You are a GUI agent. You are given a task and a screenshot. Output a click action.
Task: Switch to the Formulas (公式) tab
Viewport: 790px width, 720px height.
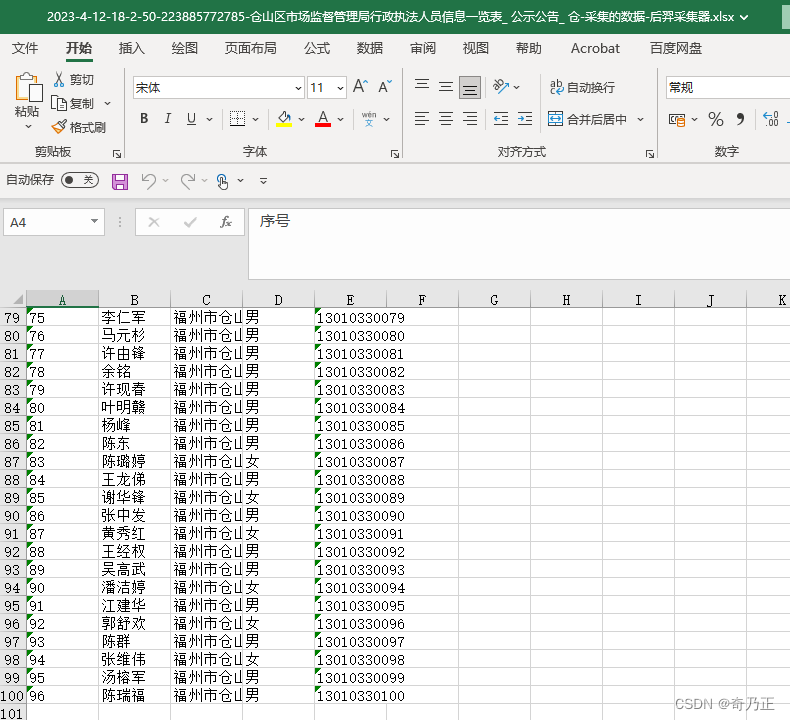317,48
